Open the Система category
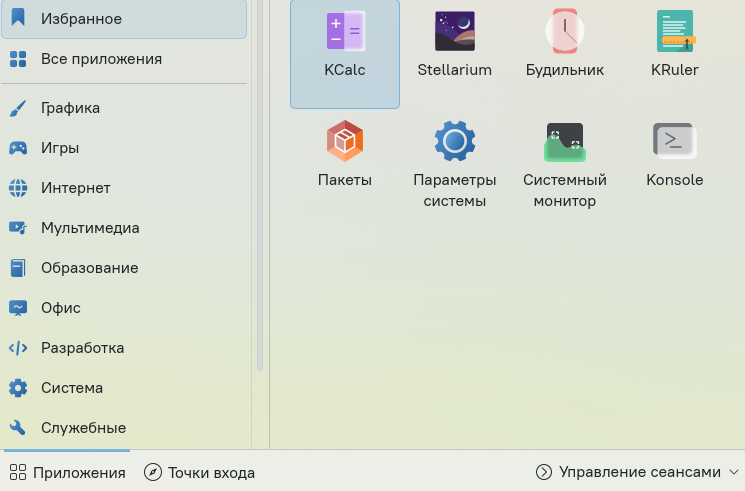The height and width of the screenshot is (491, 745). (124, 387)
